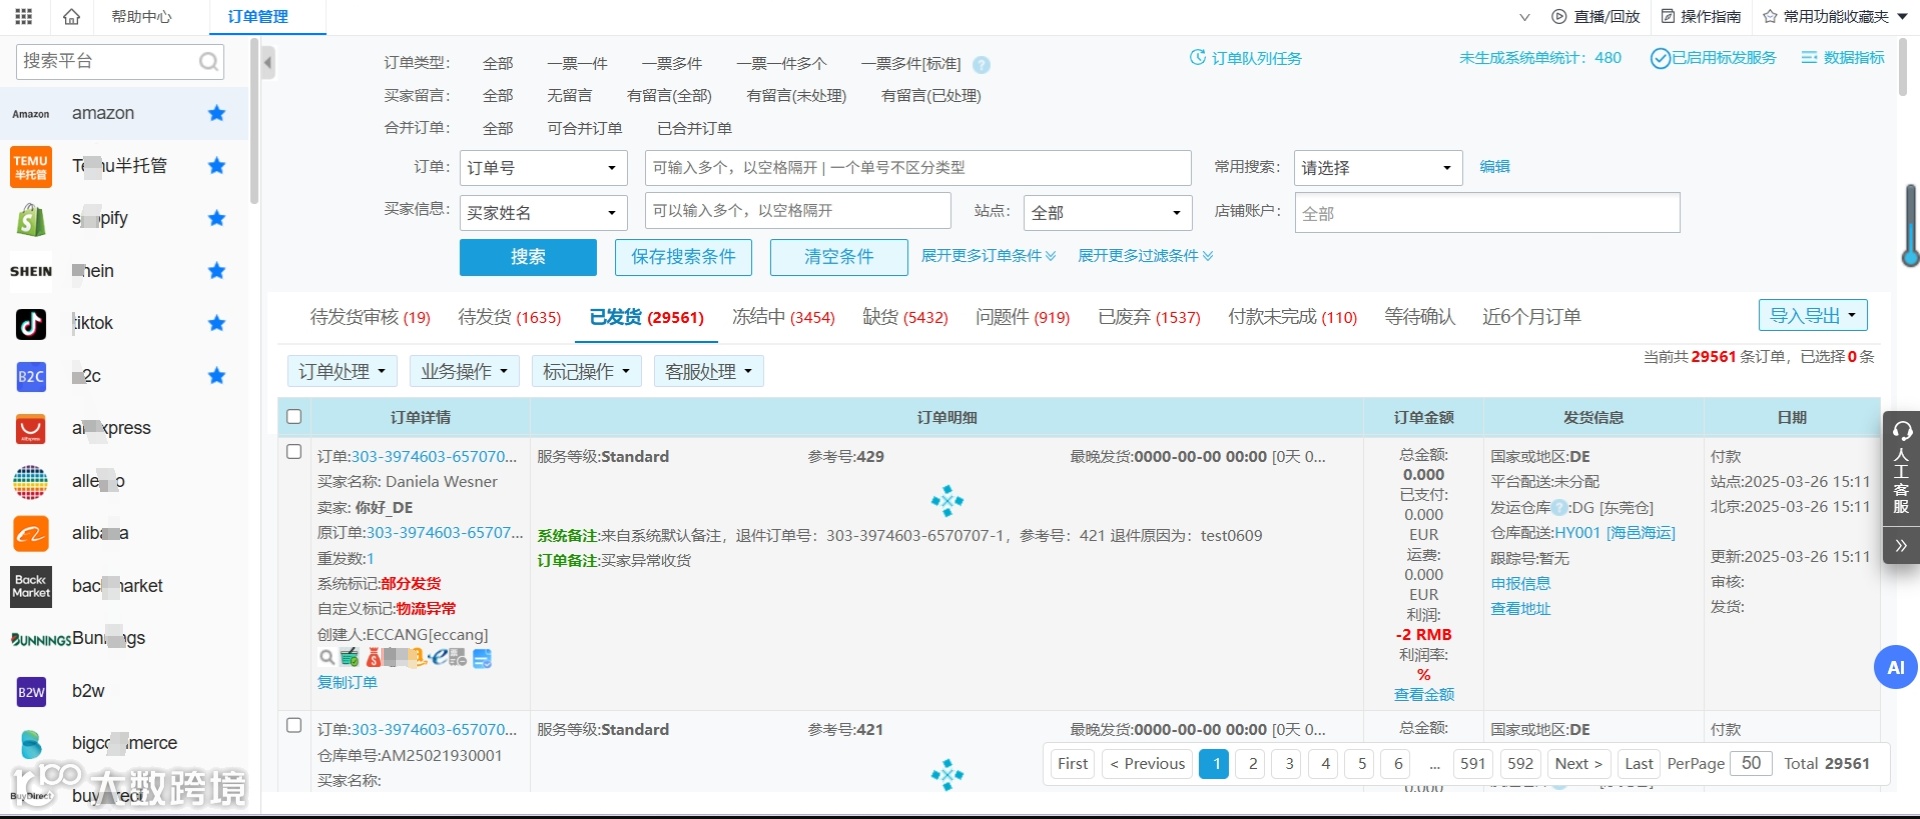Focus the order number multi-entry input field

[x=918, y=168]
